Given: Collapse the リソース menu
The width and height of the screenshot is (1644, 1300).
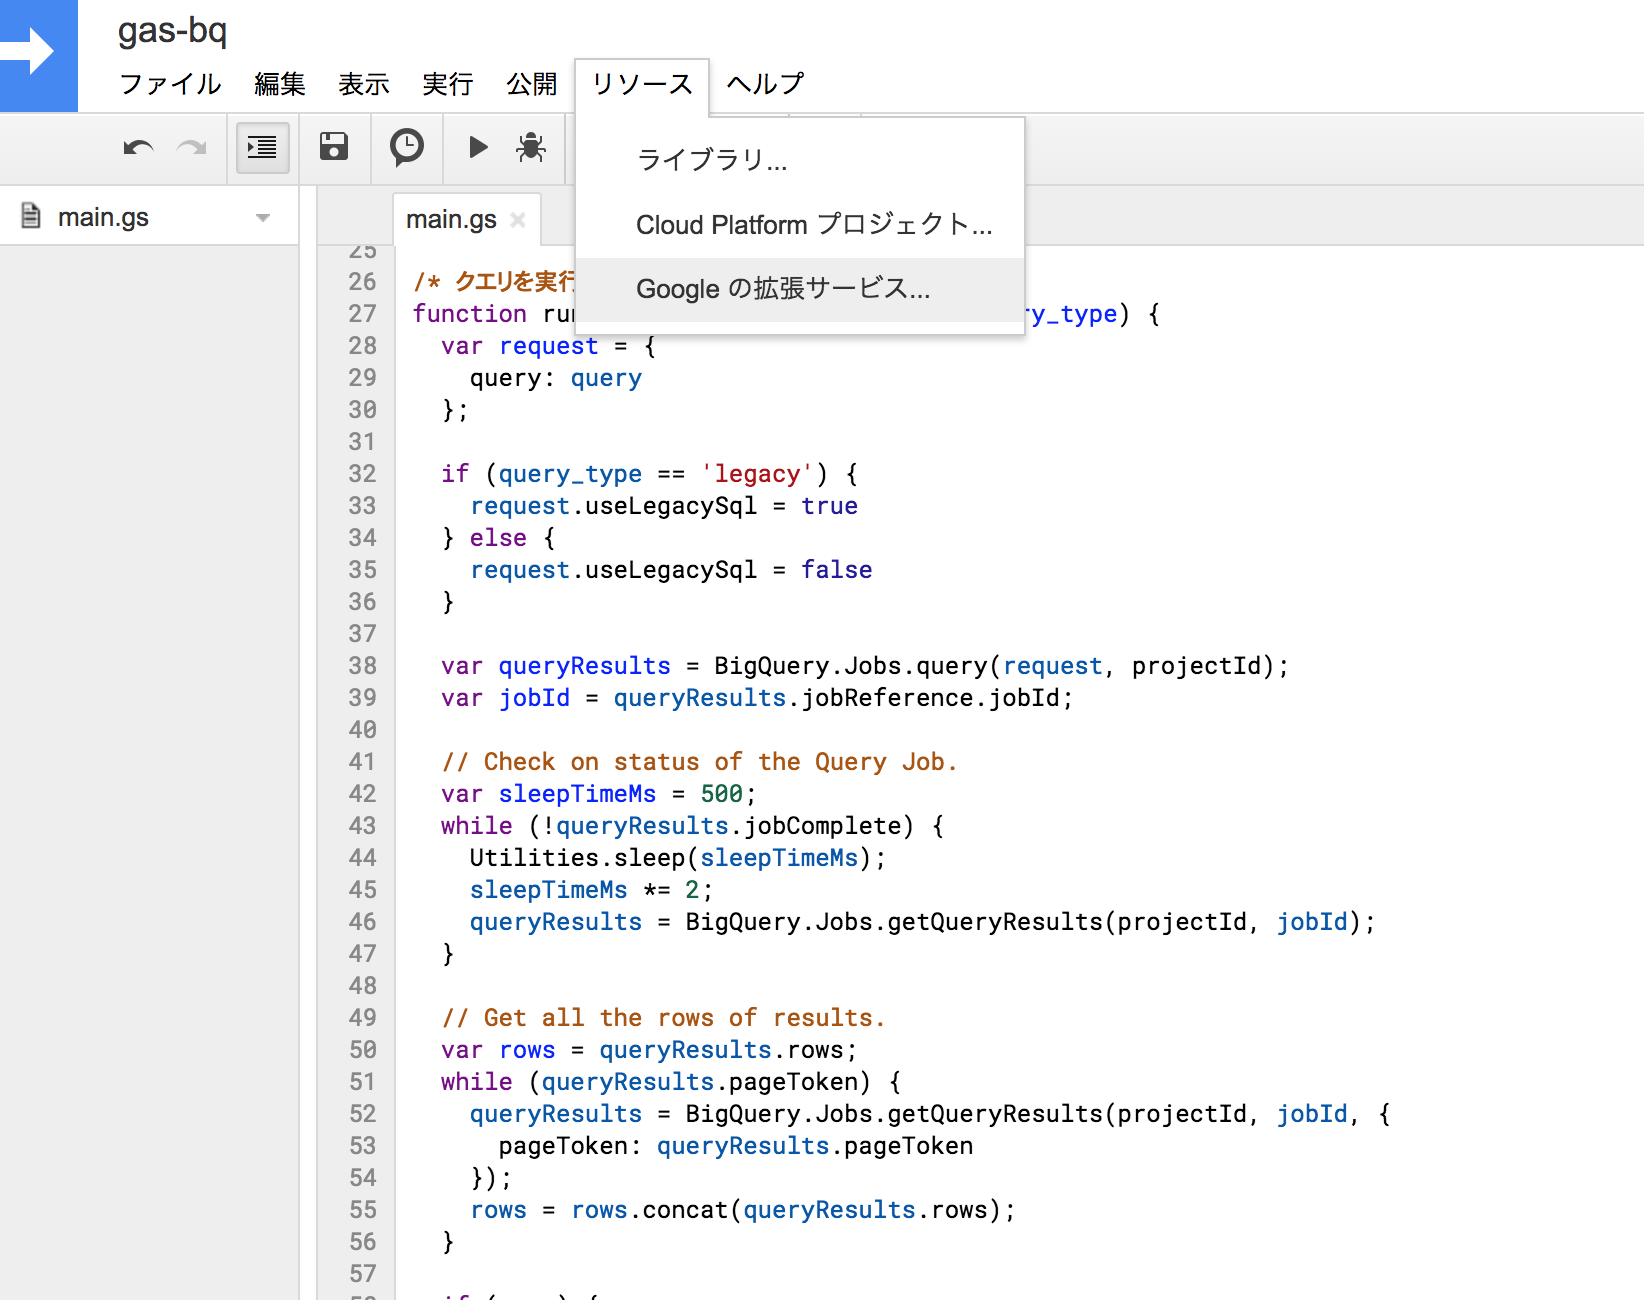Looking at the screenshot, I should pyautogui.click(x=642, y=84).
